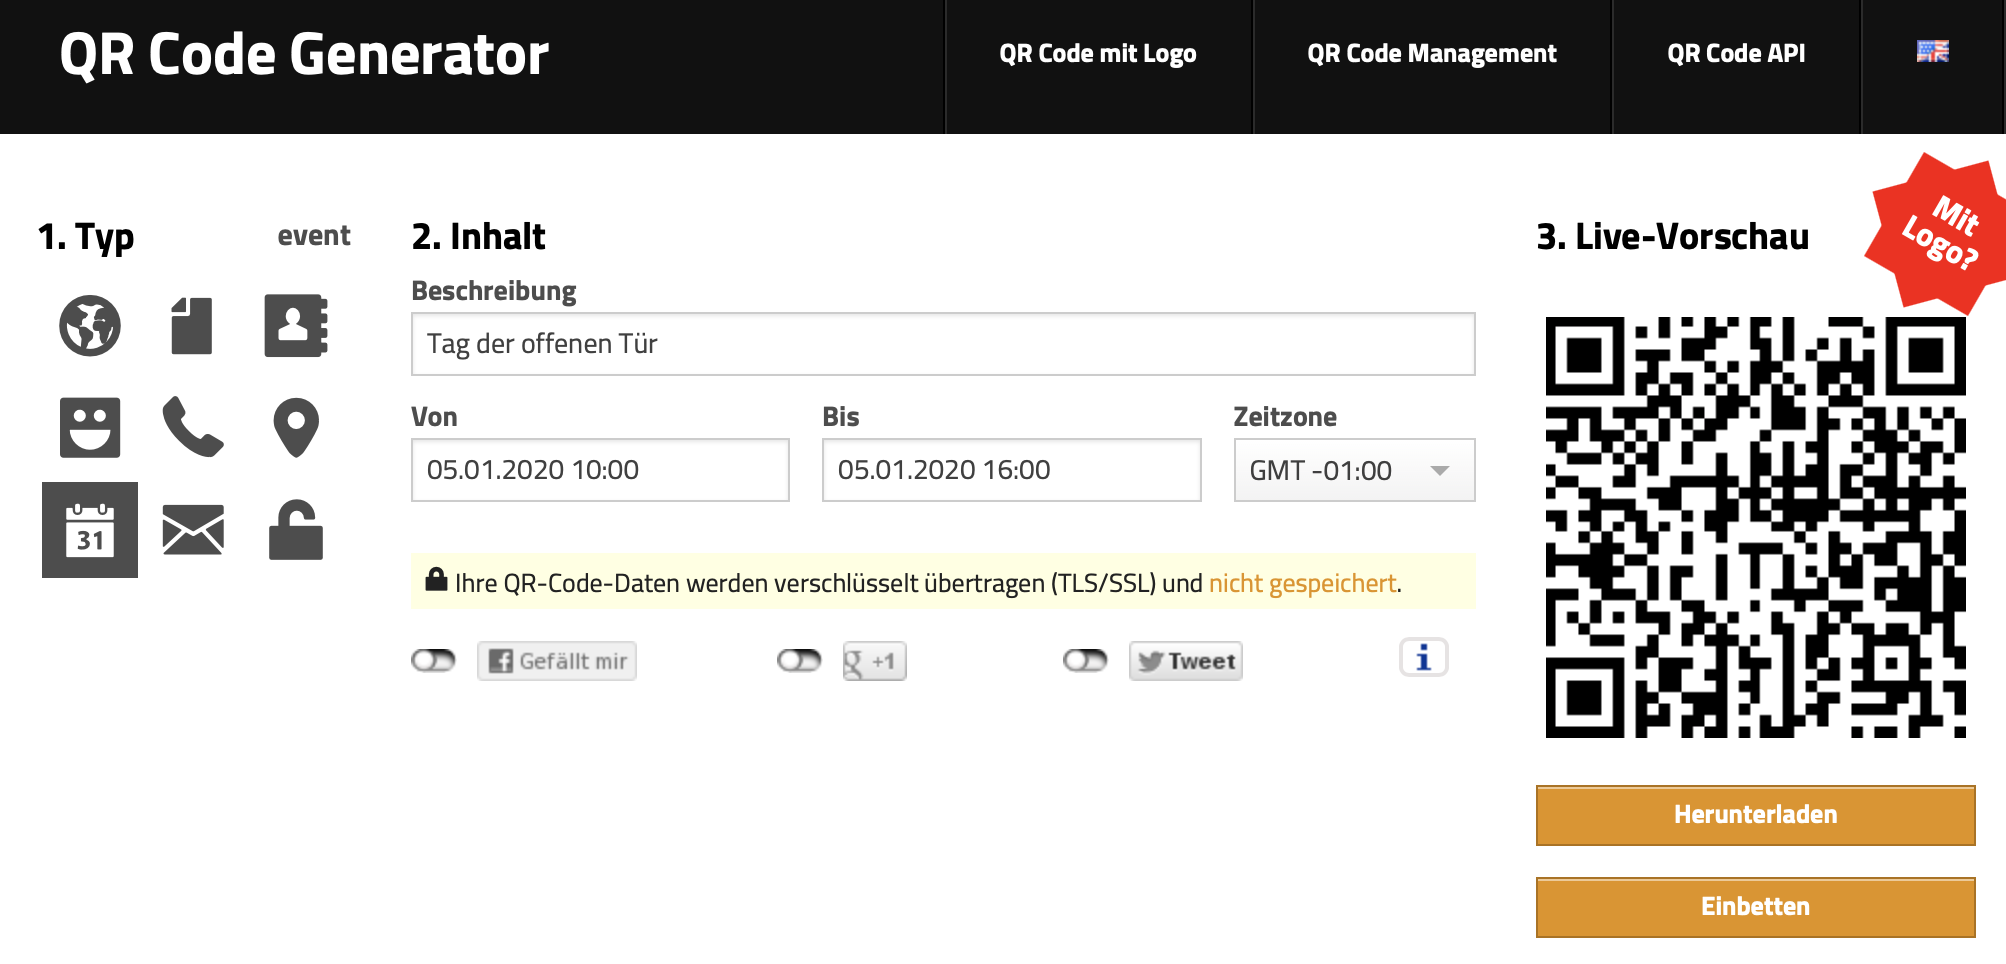2006x964 pixels.
Task: Open QR Code mit Logo menu
Action: 1098,53
